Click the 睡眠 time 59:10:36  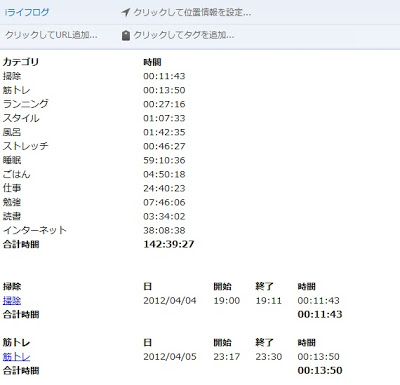pyautogui.click(x=164, y=160)
